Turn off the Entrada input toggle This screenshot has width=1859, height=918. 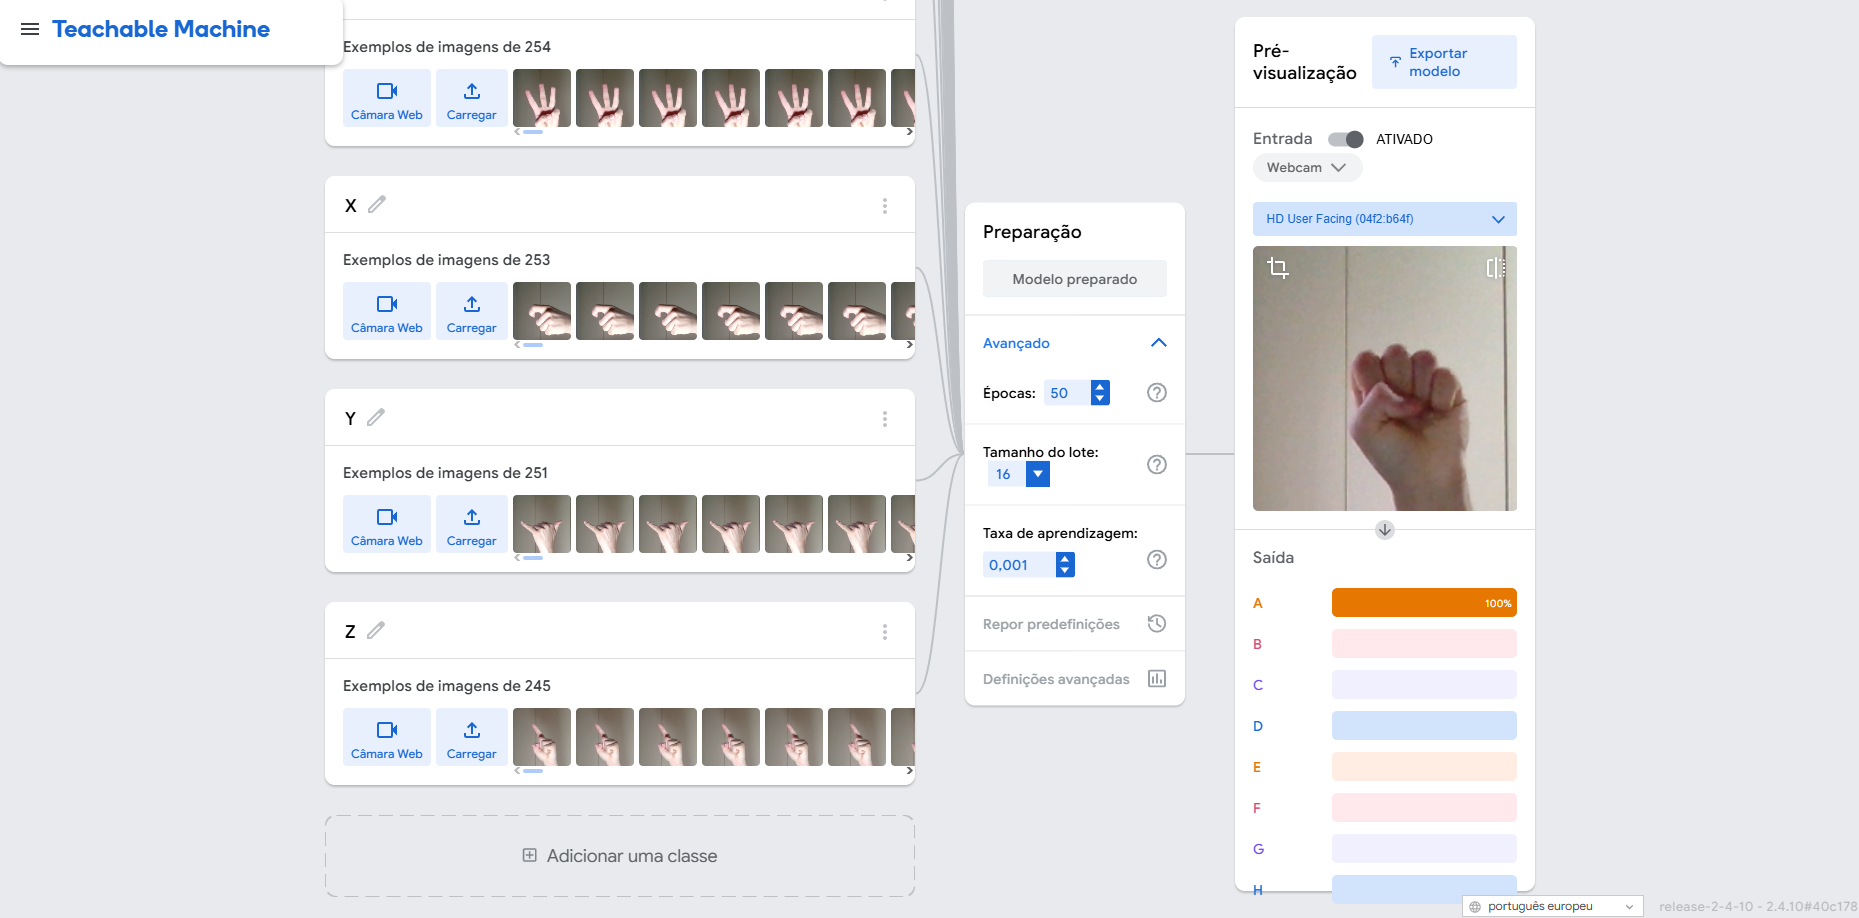(x=1345, y=139)
